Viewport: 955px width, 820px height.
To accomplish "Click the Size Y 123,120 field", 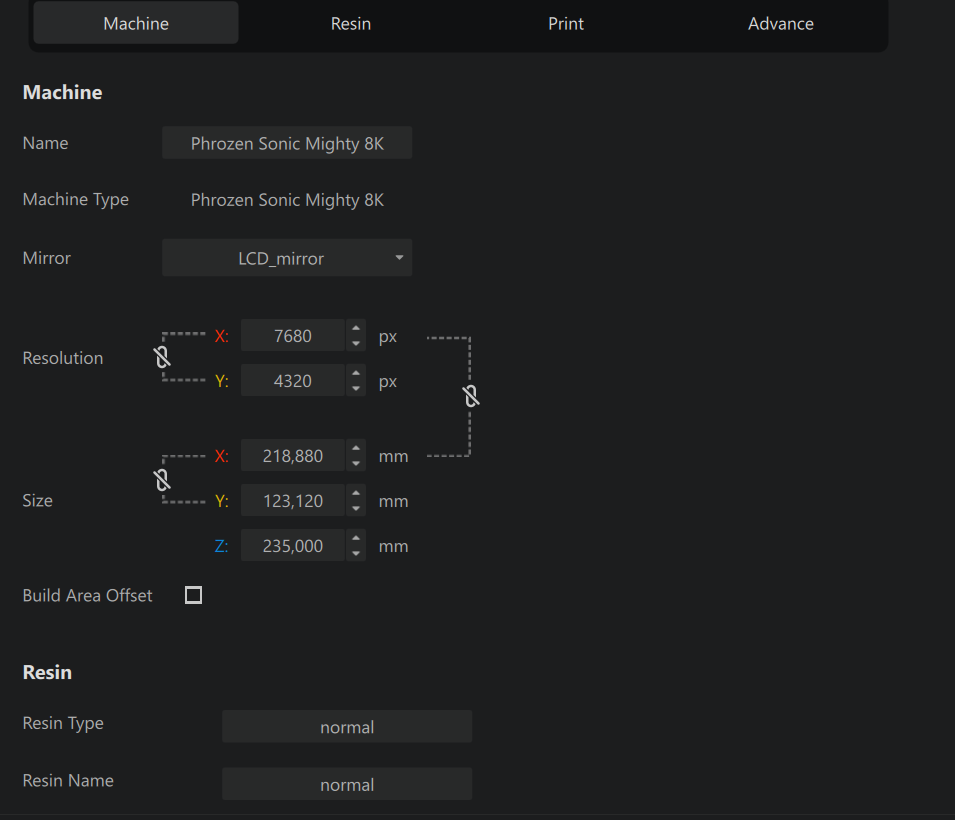I will 293,501.
